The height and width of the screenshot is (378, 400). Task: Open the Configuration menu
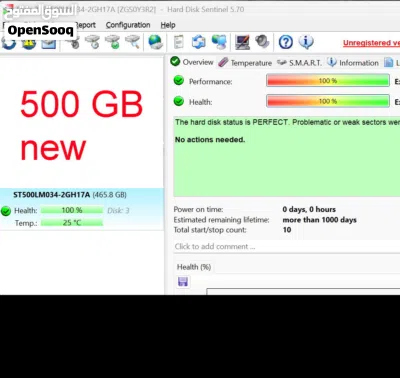click(128, 25)
